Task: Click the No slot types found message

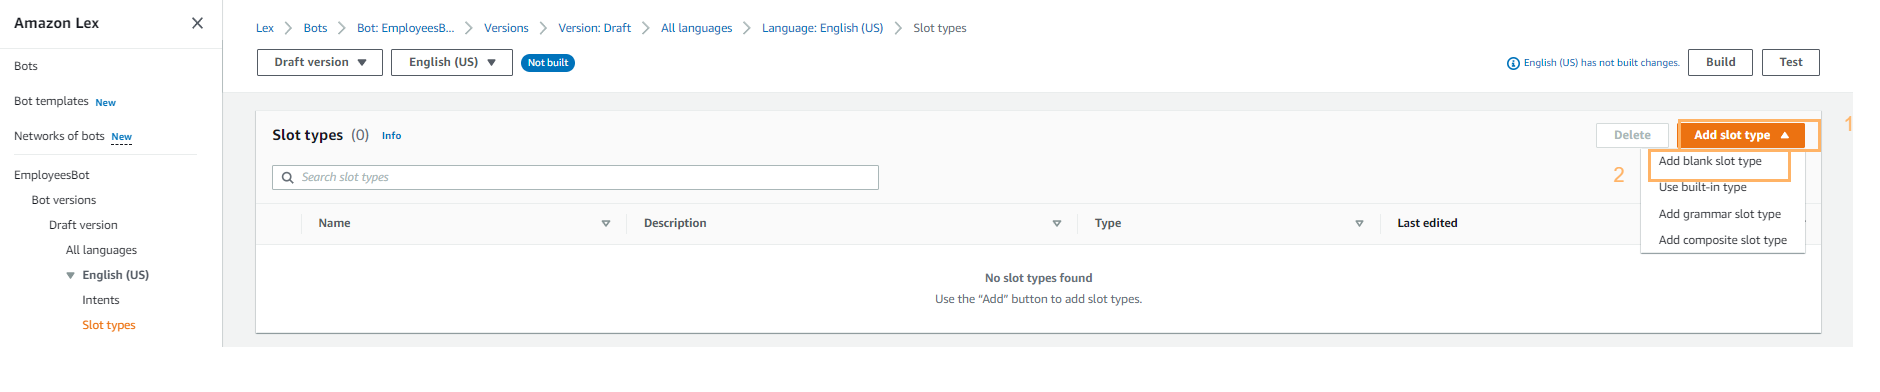Action: pyautogui.click(x=1038, y=278)
